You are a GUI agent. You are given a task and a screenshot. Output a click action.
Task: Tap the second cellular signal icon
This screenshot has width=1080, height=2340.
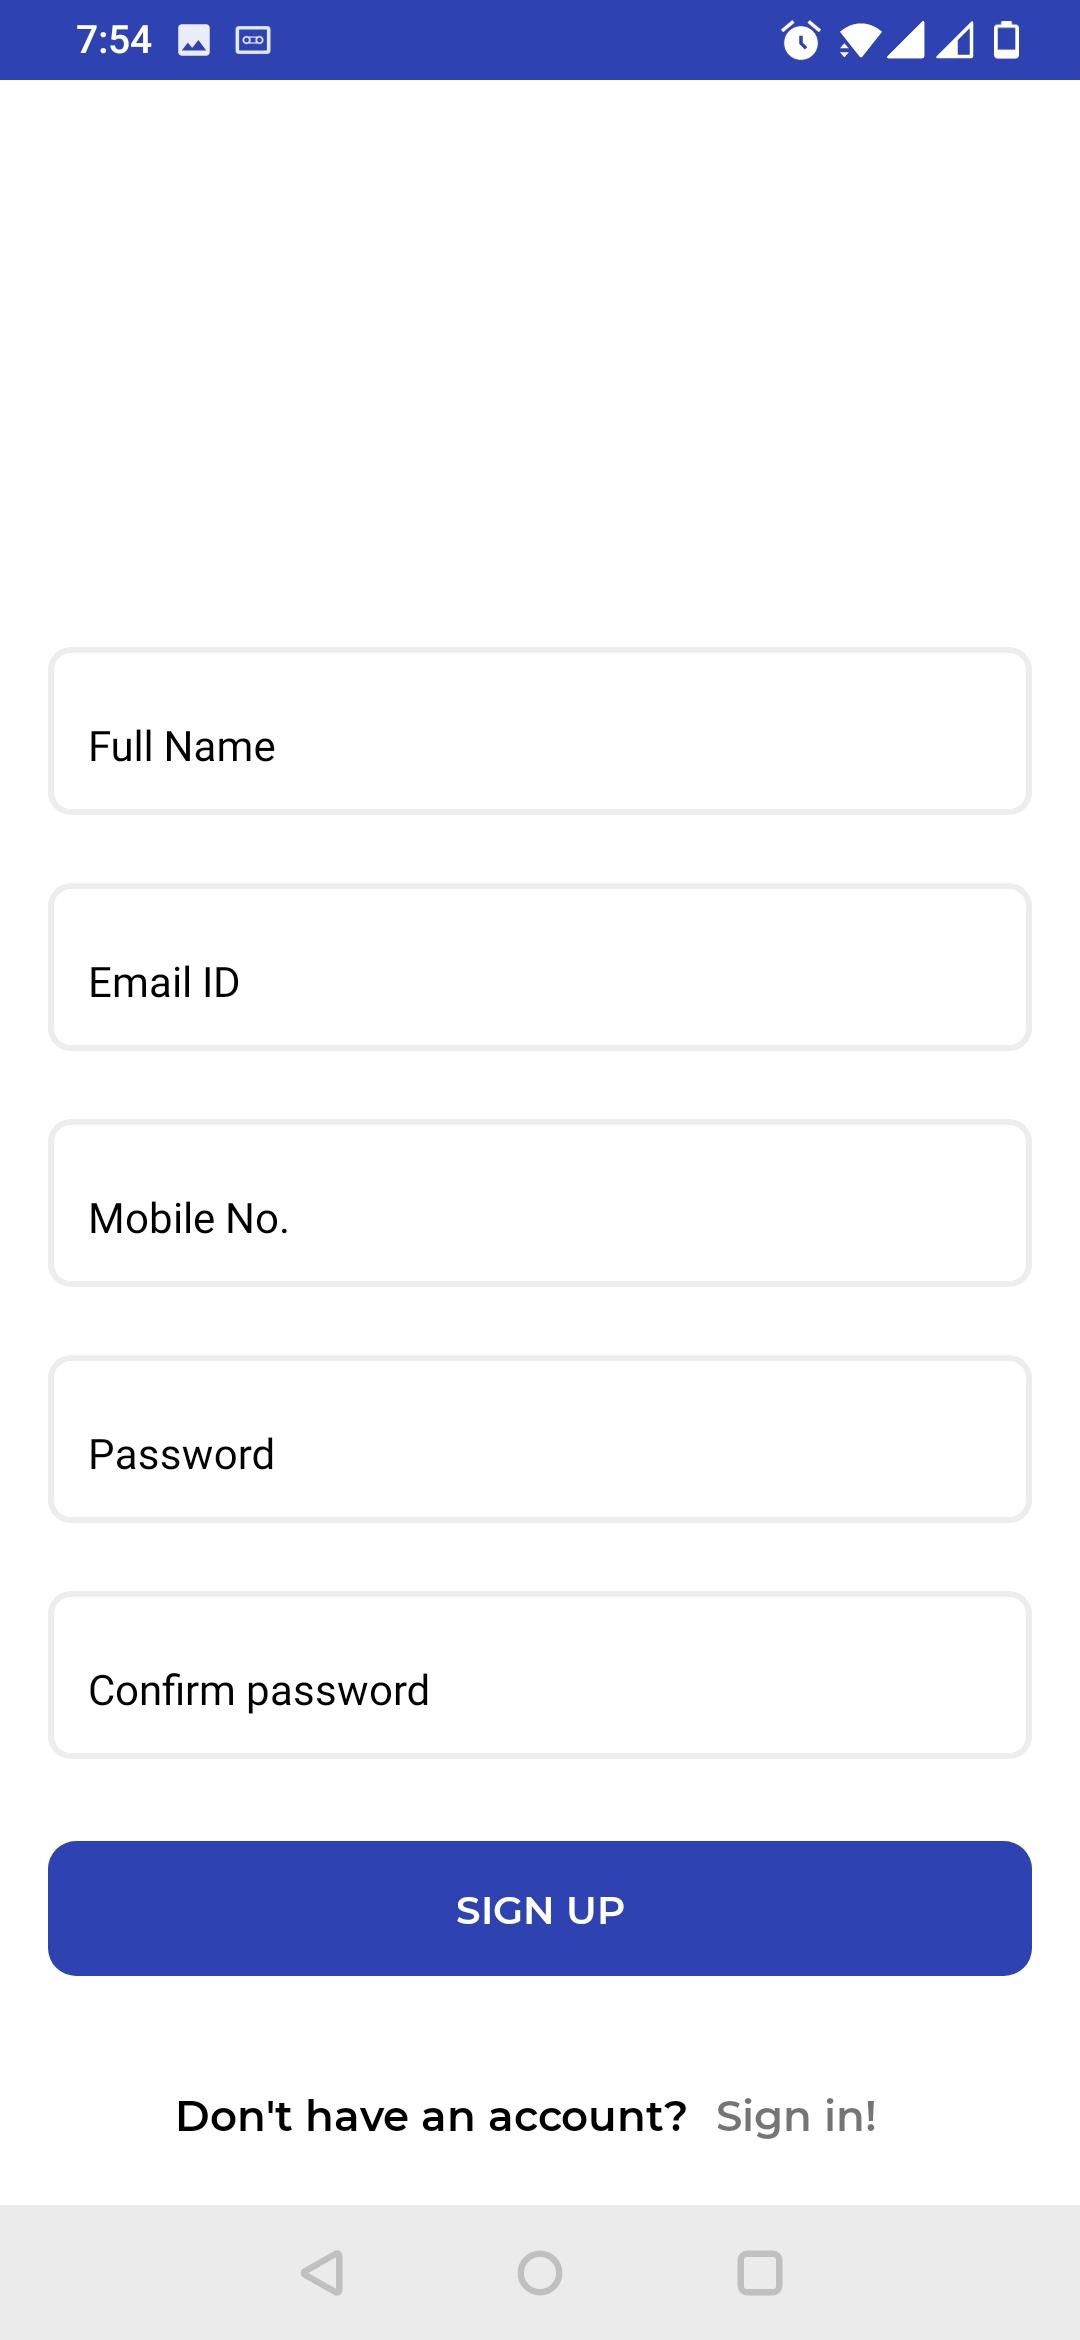pos(955,40)
